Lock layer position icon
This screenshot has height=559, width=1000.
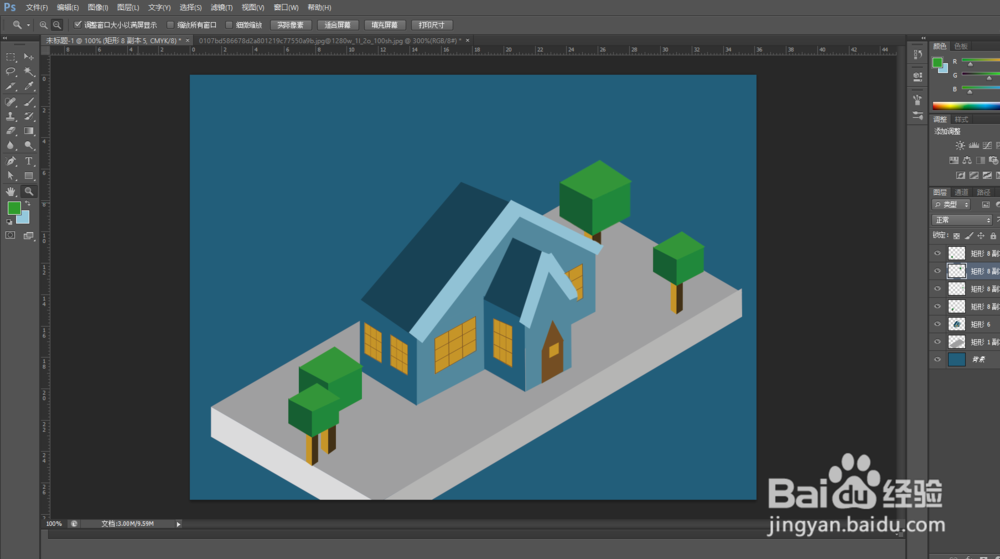(981, 236)
